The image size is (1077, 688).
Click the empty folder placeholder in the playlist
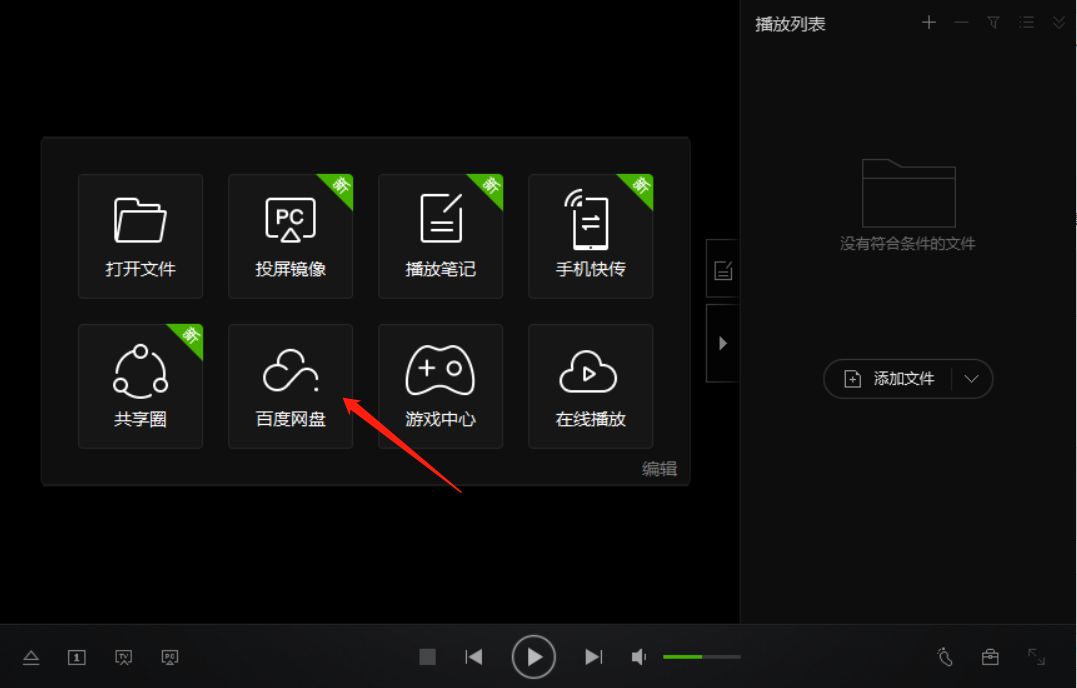[909, 193]
